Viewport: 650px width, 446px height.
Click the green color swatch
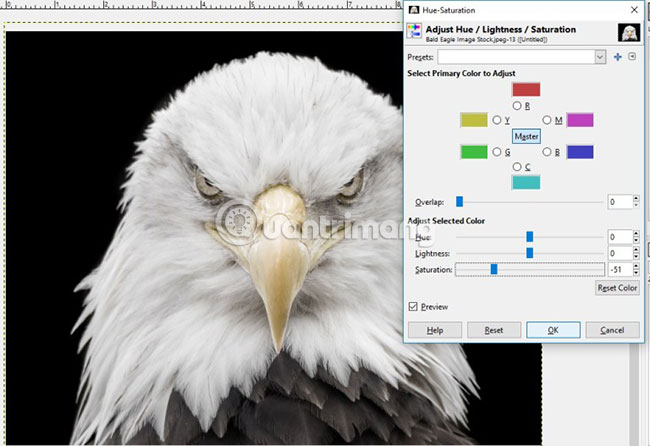[x=474, y=152]
